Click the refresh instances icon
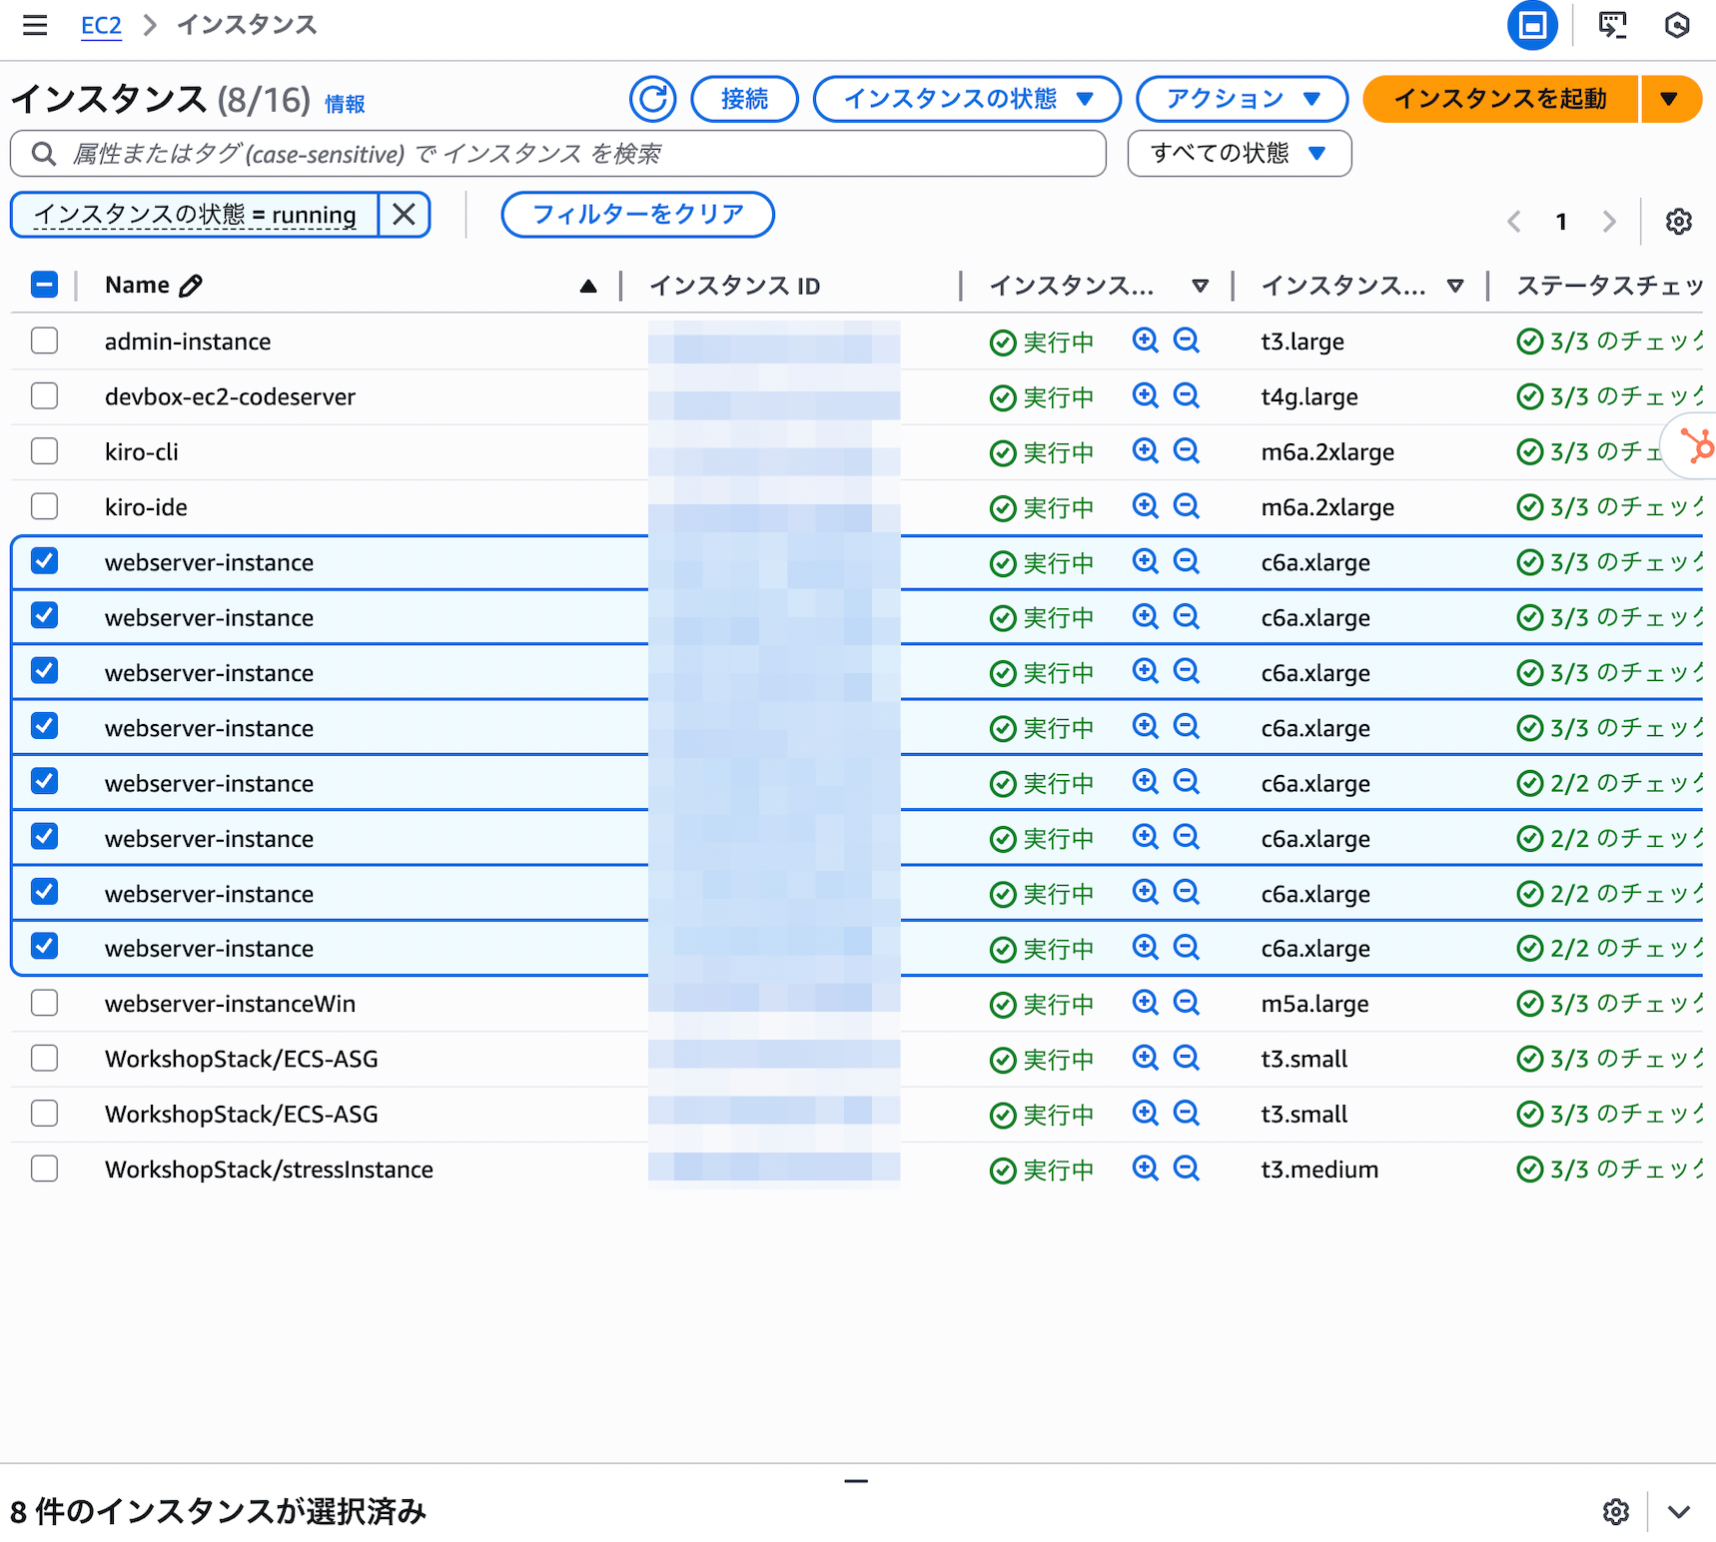The image size is (1716, 1542). point(652,99)
